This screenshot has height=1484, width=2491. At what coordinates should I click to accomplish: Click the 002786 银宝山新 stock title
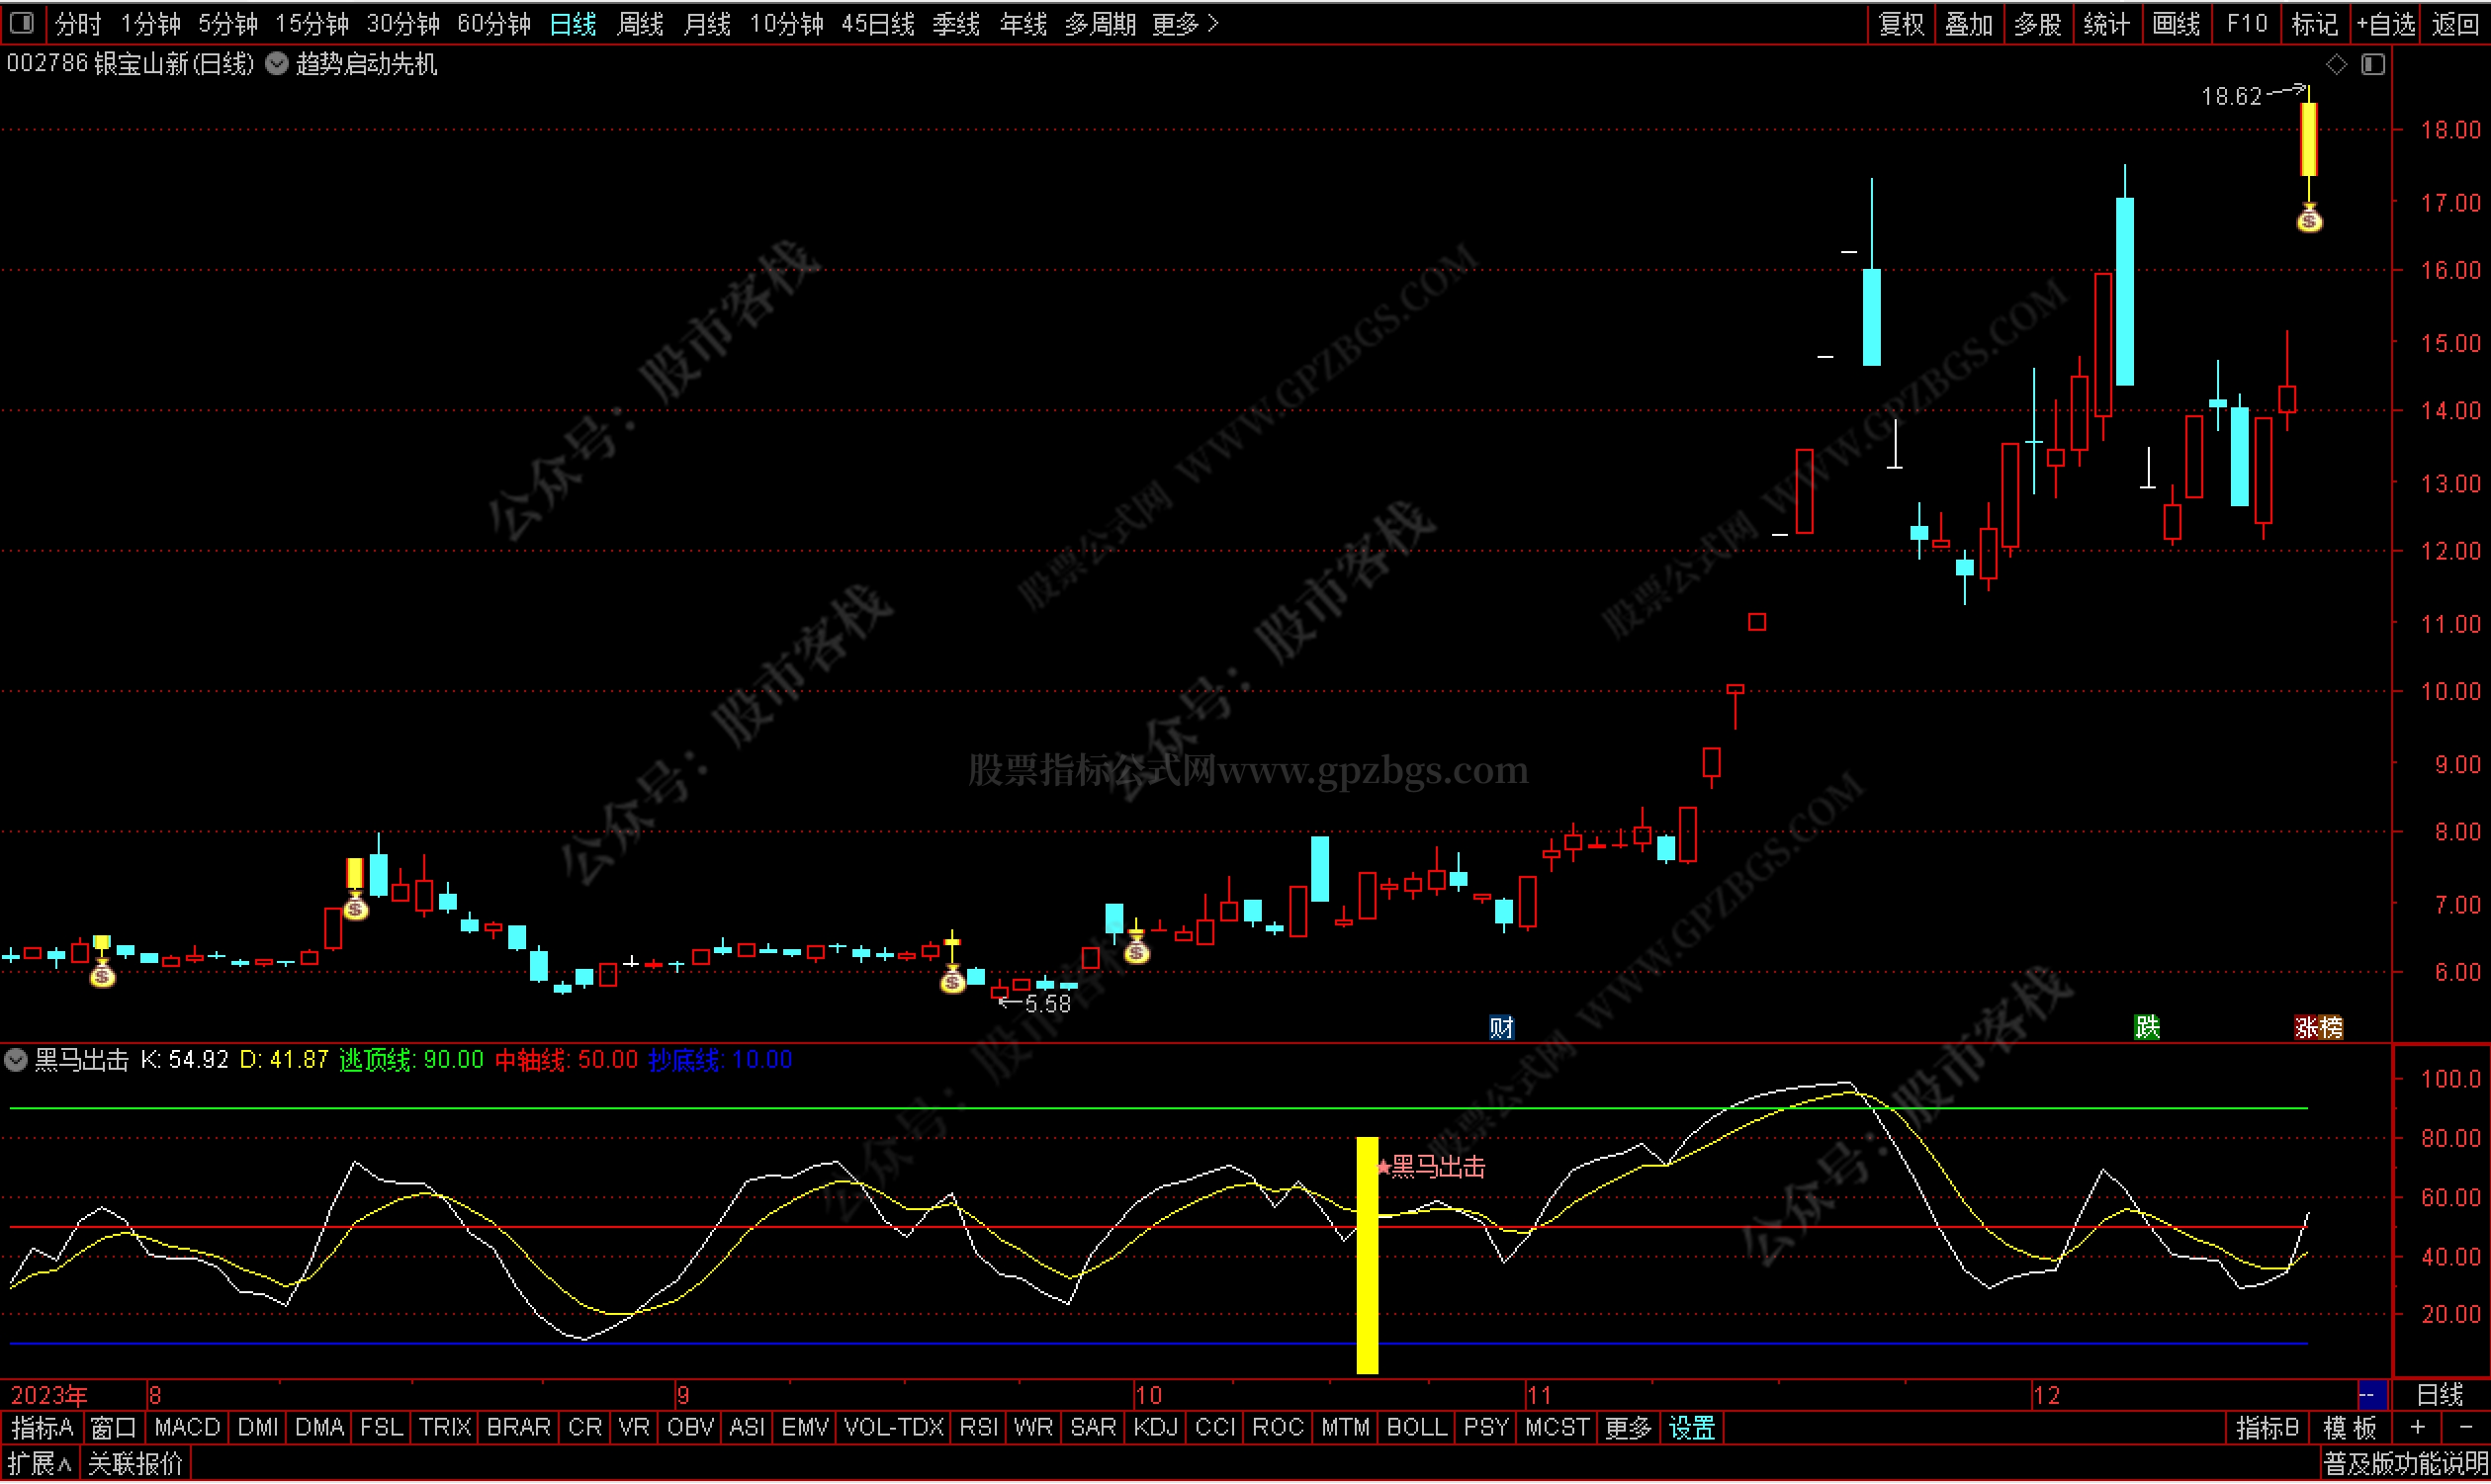tap(131, 64)
